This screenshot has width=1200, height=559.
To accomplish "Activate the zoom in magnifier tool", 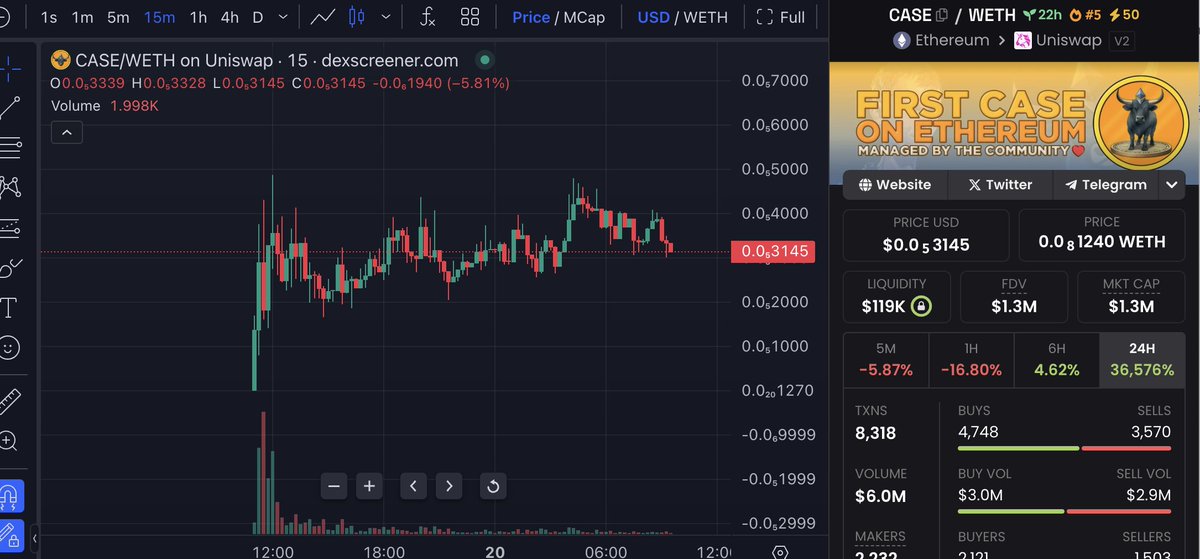I will tap(10, 441).
